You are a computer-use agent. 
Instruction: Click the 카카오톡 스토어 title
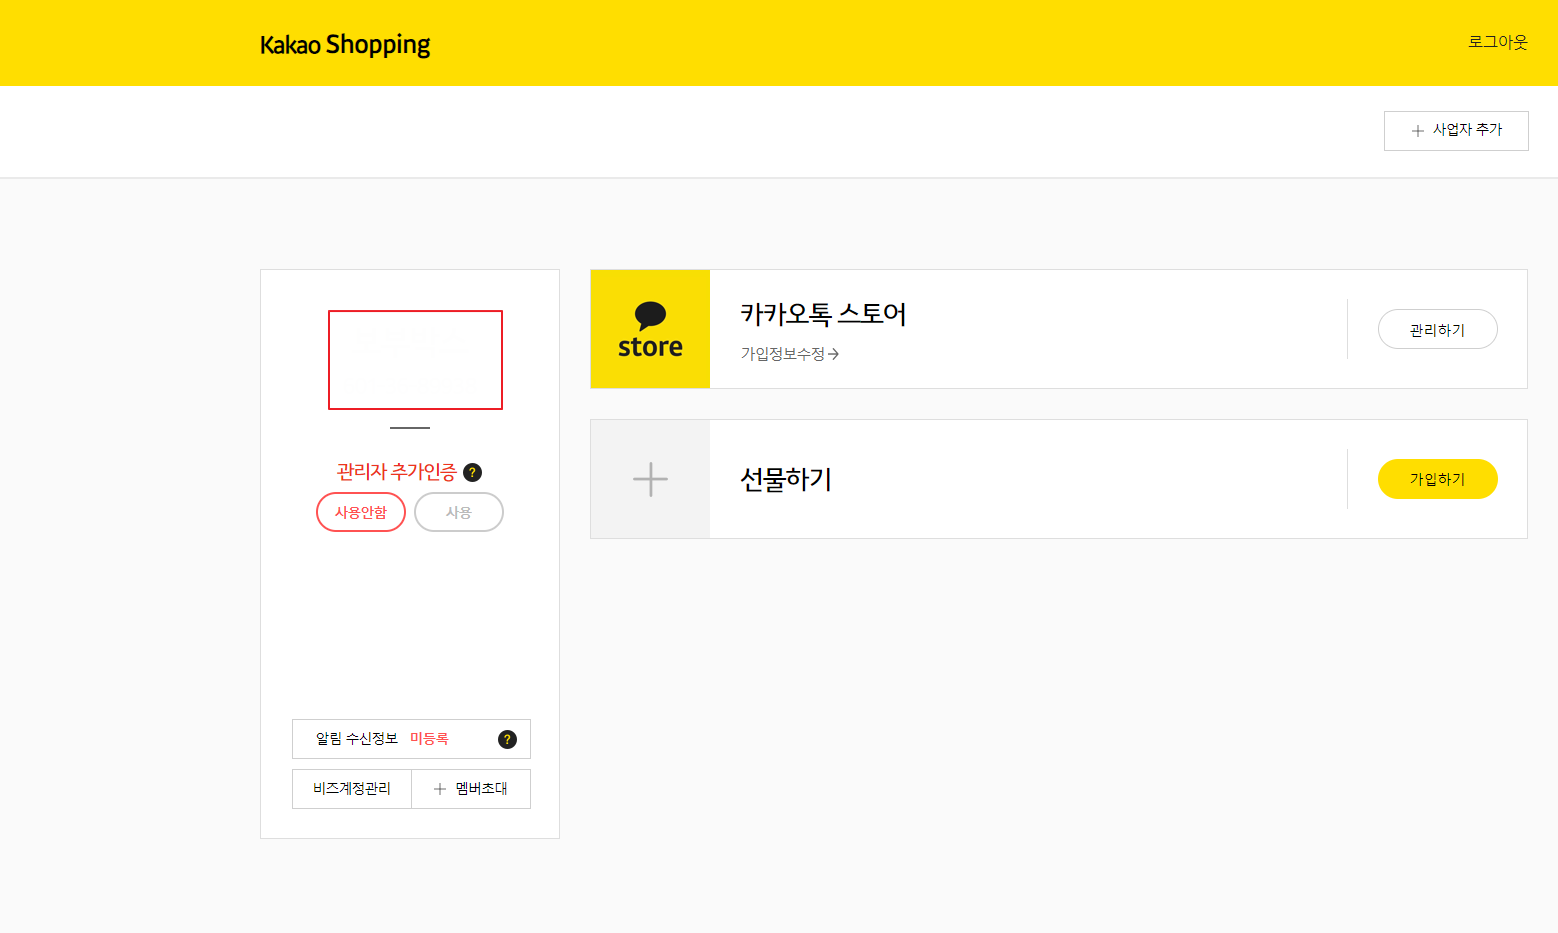823,314
